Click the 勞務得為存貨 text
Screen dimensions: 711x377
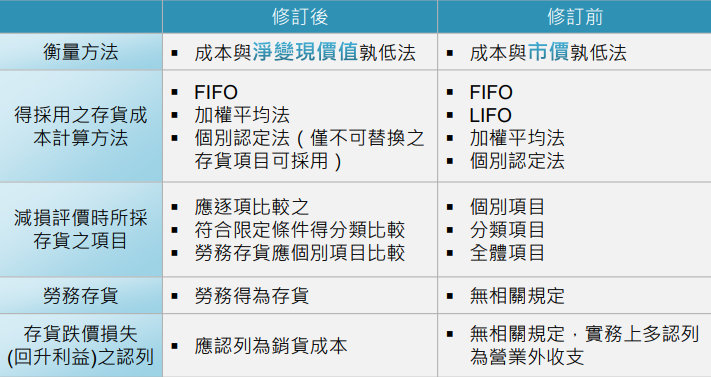click(252, 296)
